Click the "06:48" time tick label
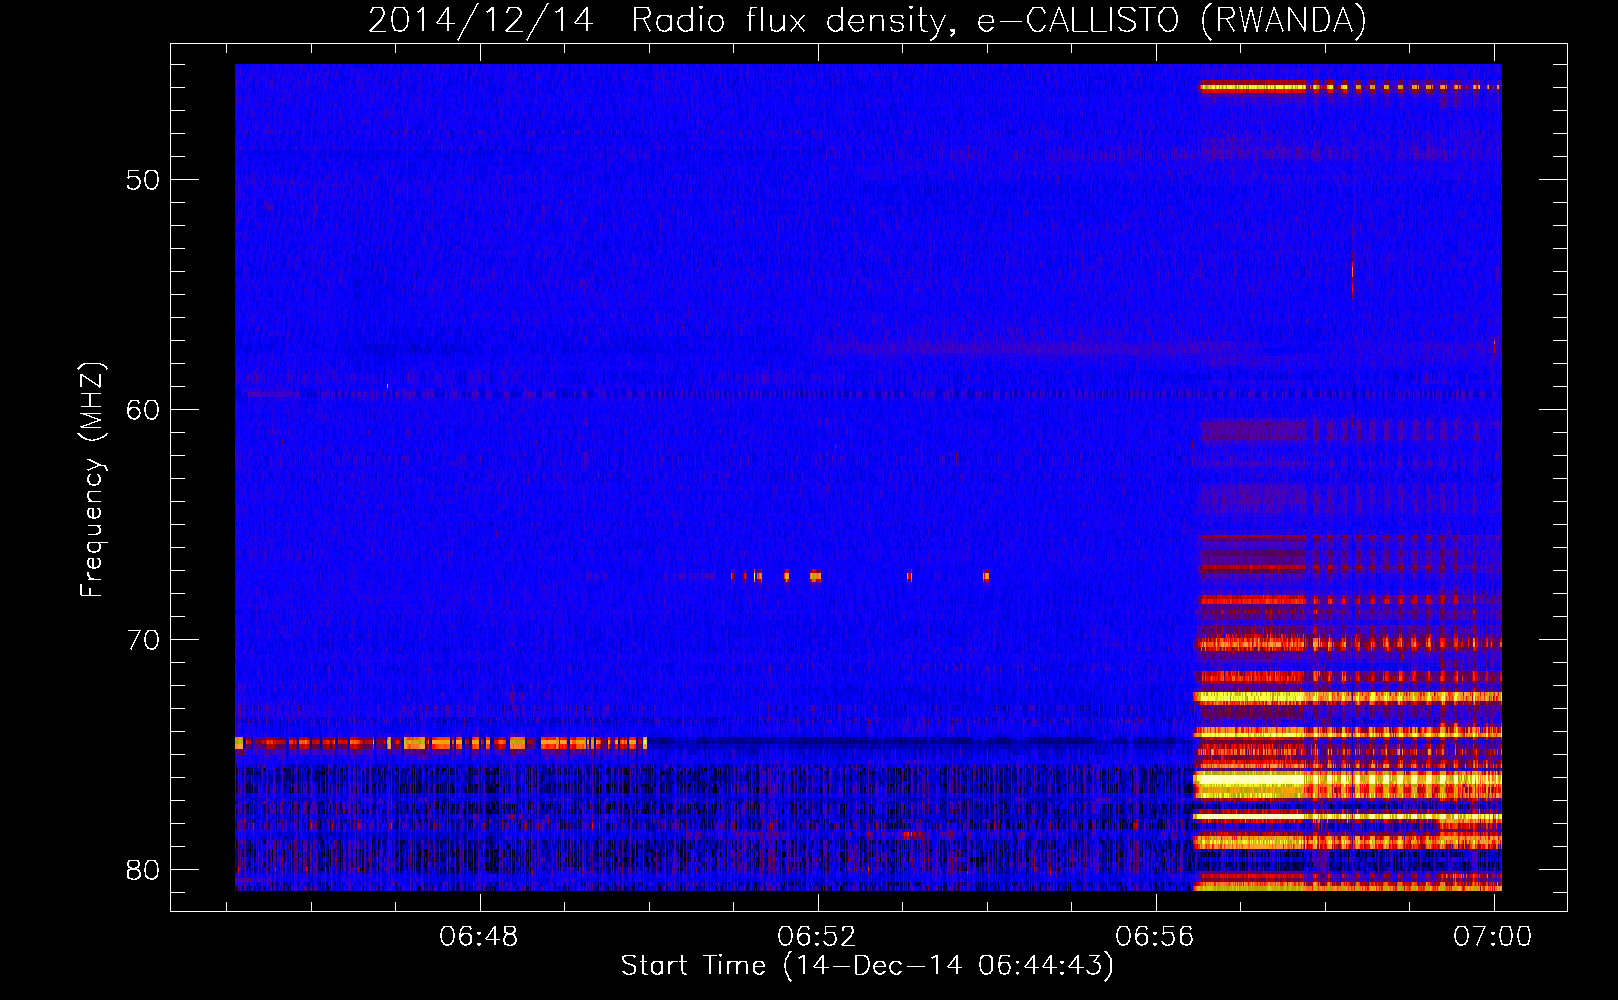 click(x=479, y=937)
